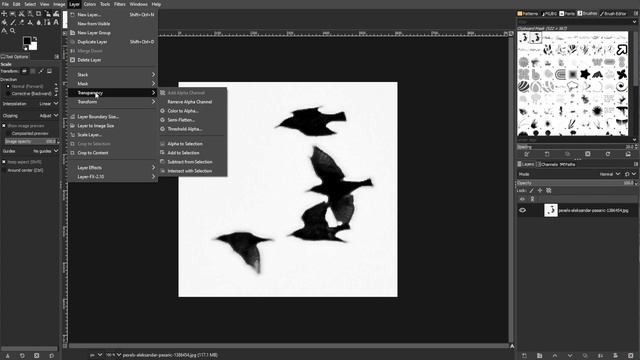
Task: Click Edit brush icon under brushes grid
Action: click(x=527, y=154)
